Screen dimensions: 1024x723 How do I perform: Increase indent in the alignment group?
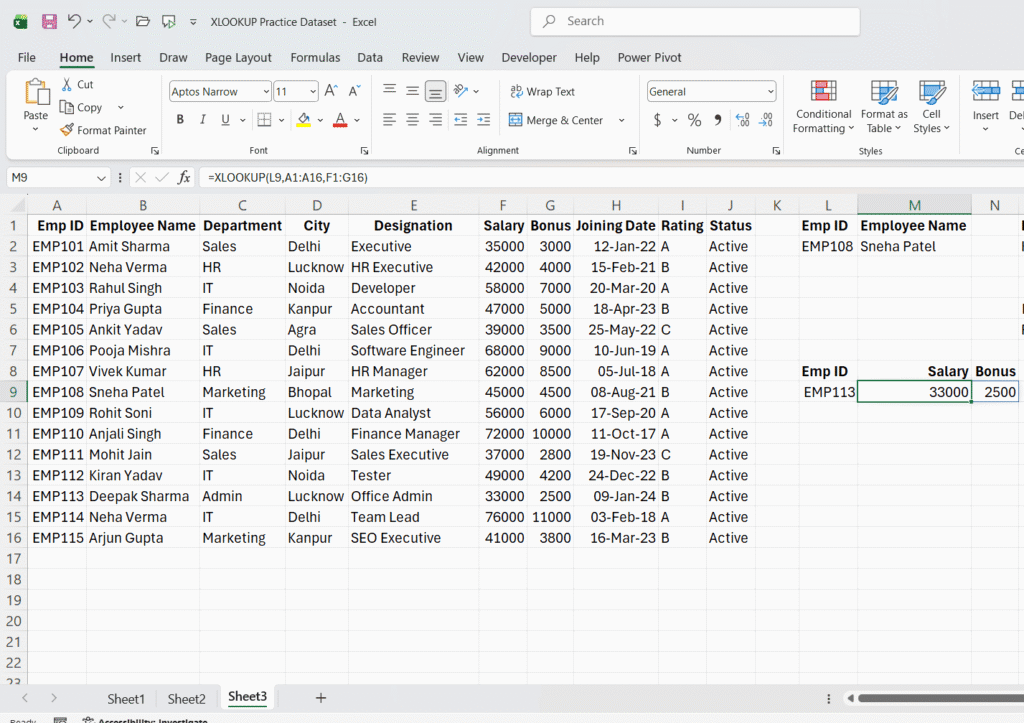[483, 120]
